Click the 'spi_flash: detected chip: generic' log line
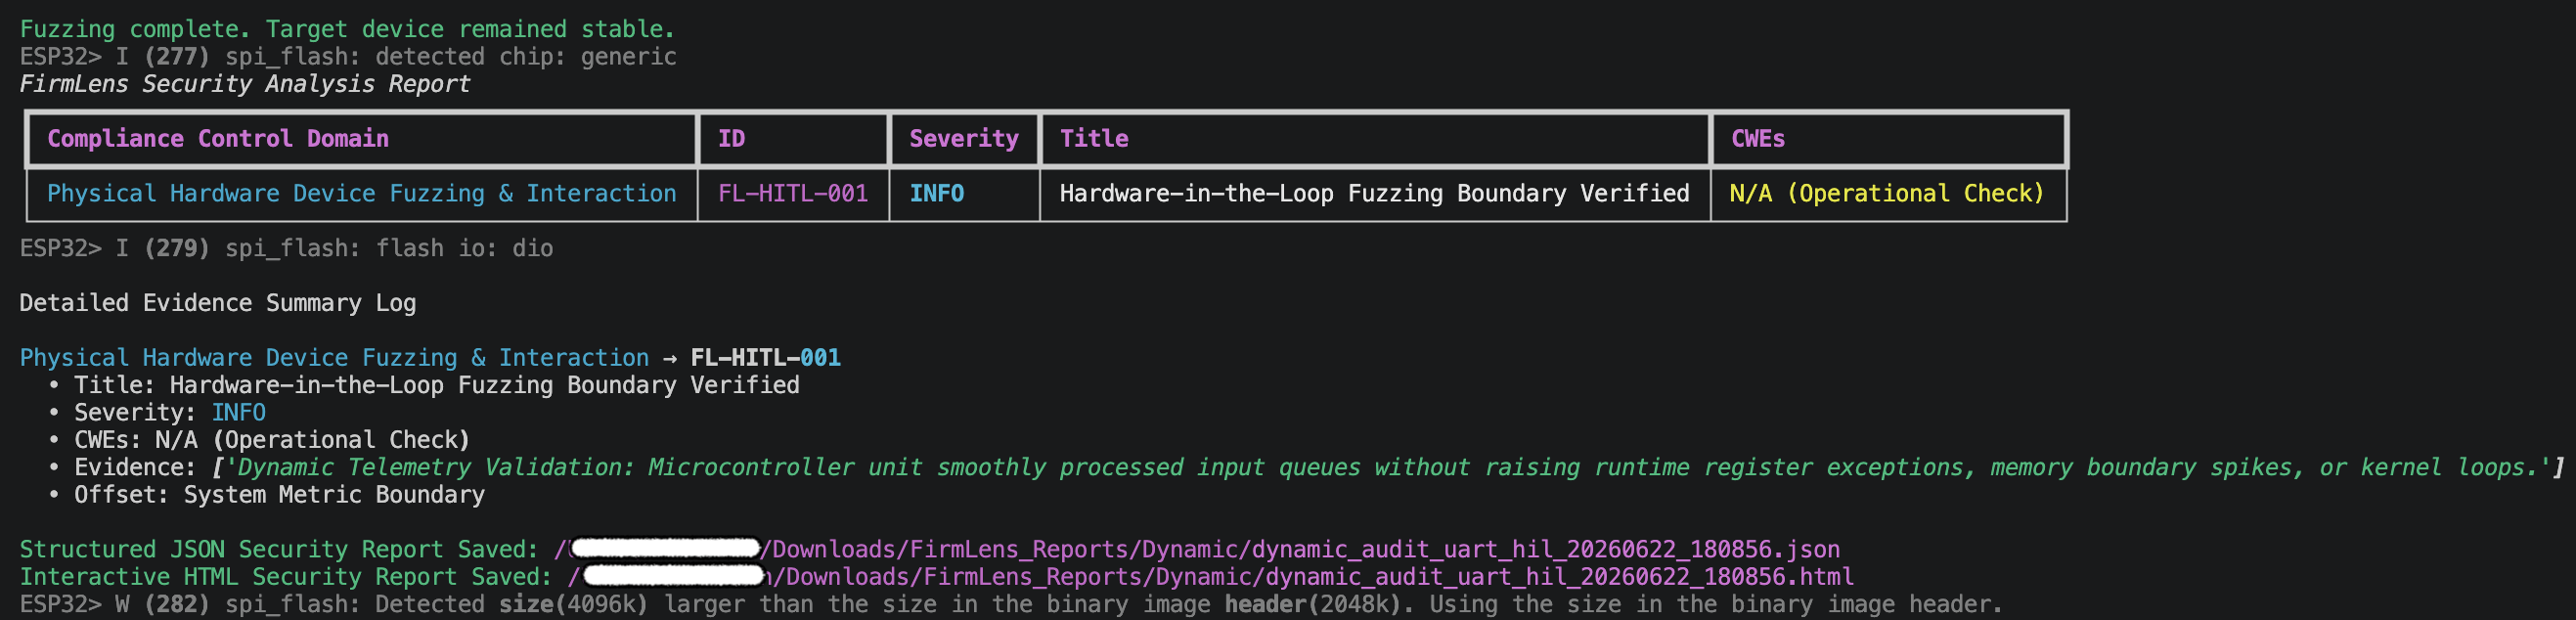Image resolution: width=2576 pixels, height=620 pixels. pyautogui.click(x=348, y=57)
